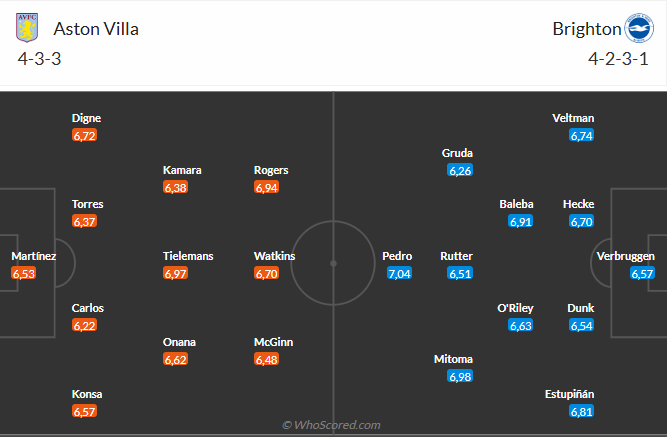Click the WhoScored.com watermark
Viewport: 667px width, 437px height.
[331, 425]
